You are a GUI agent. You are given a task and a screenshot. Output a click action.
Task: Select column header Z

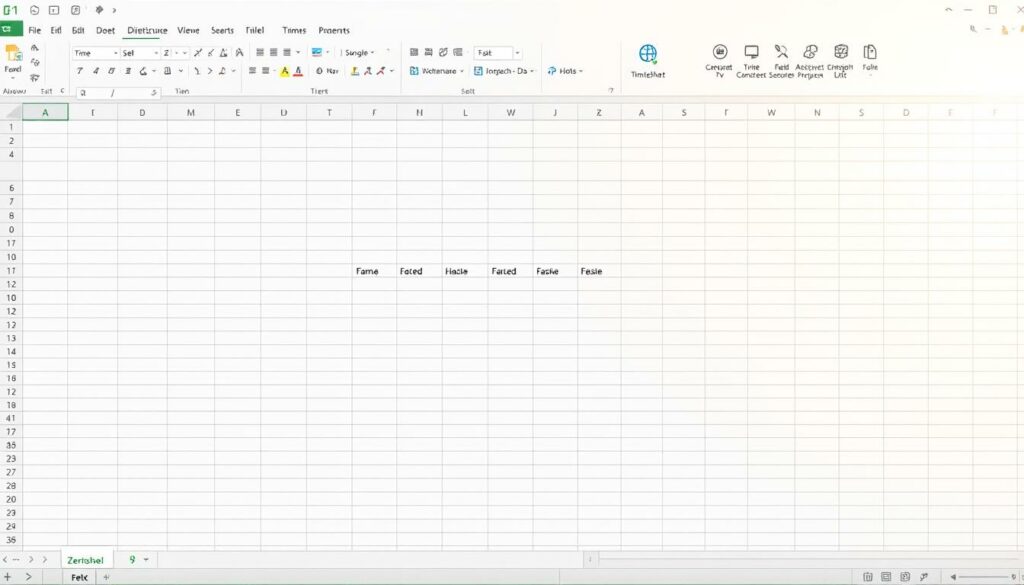pos(600,112)
